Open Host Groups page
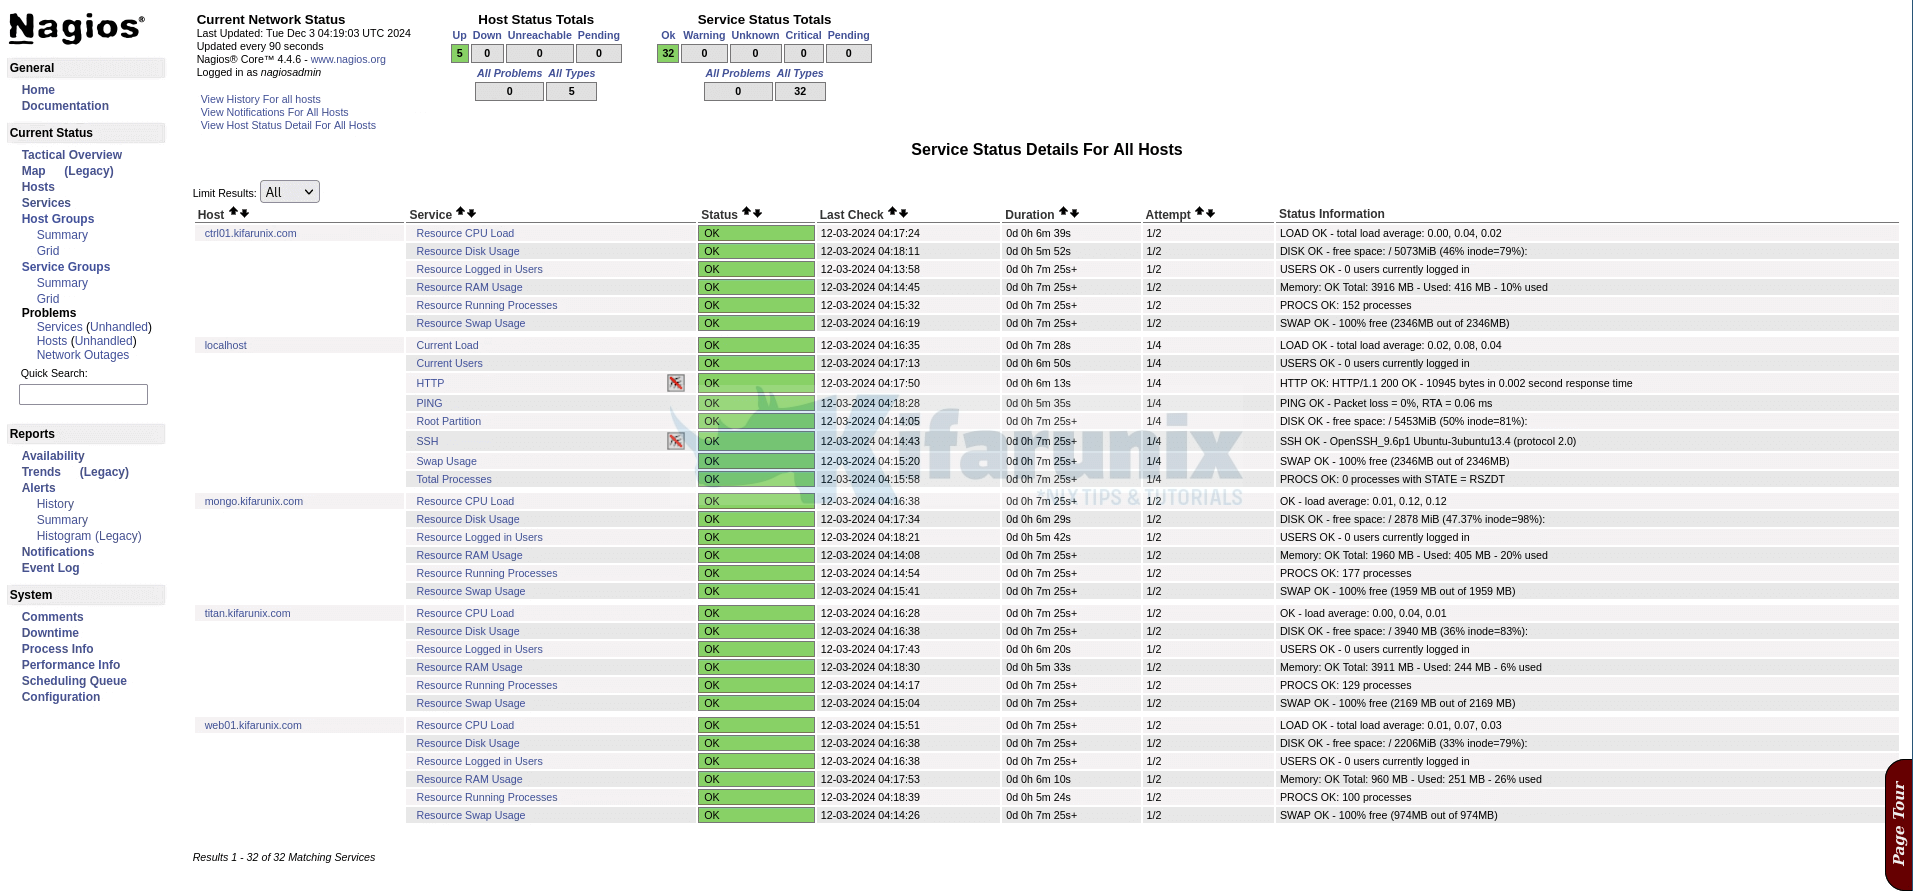 pyautogui.click(x=58, y=219)
